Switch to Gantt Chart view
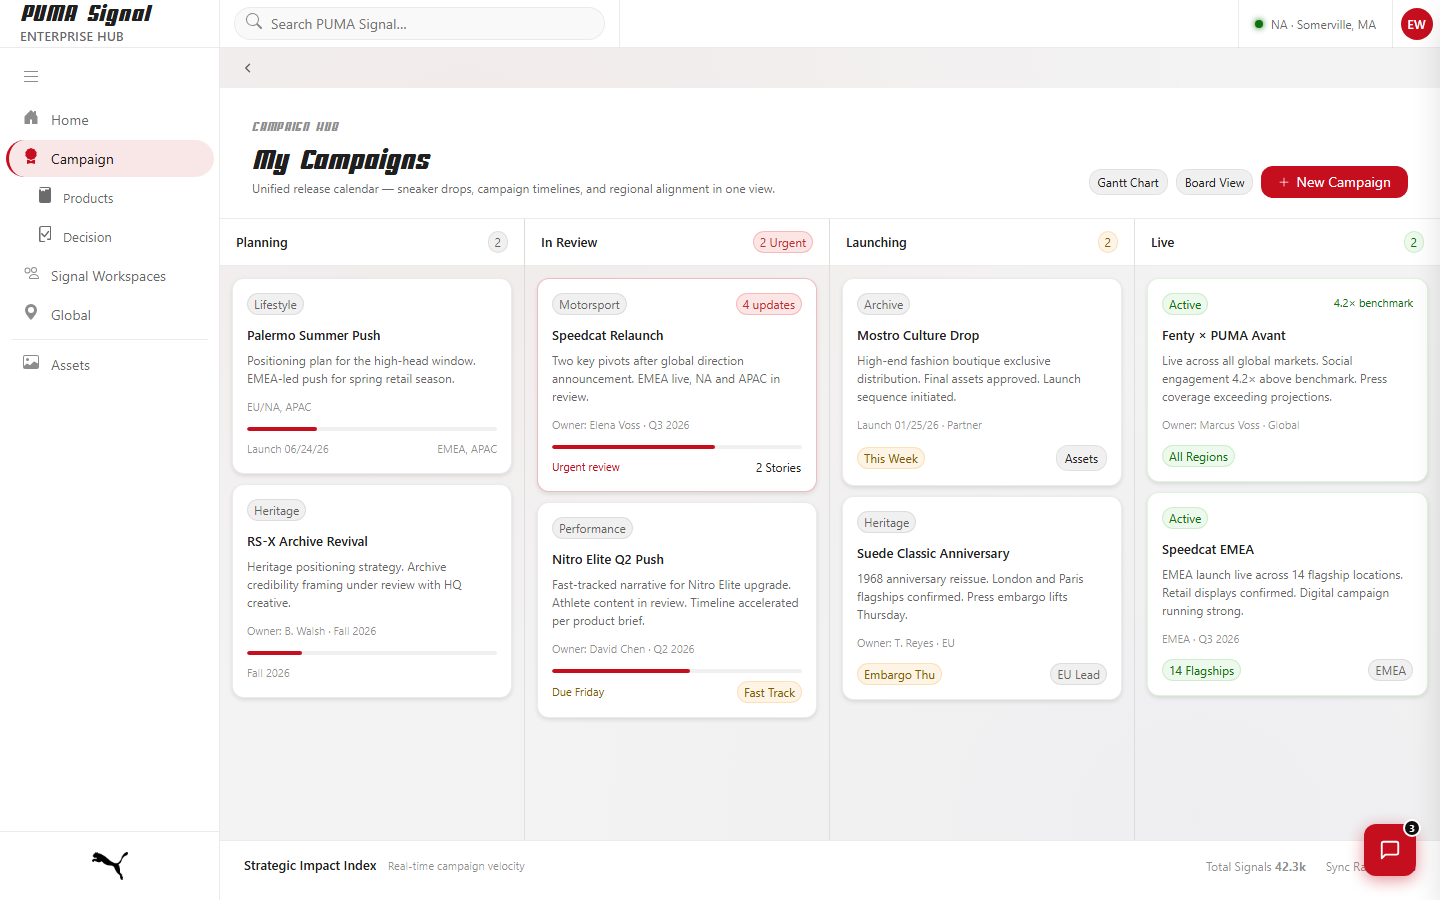This screenshot has height=900, width=1440. tap(1128, 183)
